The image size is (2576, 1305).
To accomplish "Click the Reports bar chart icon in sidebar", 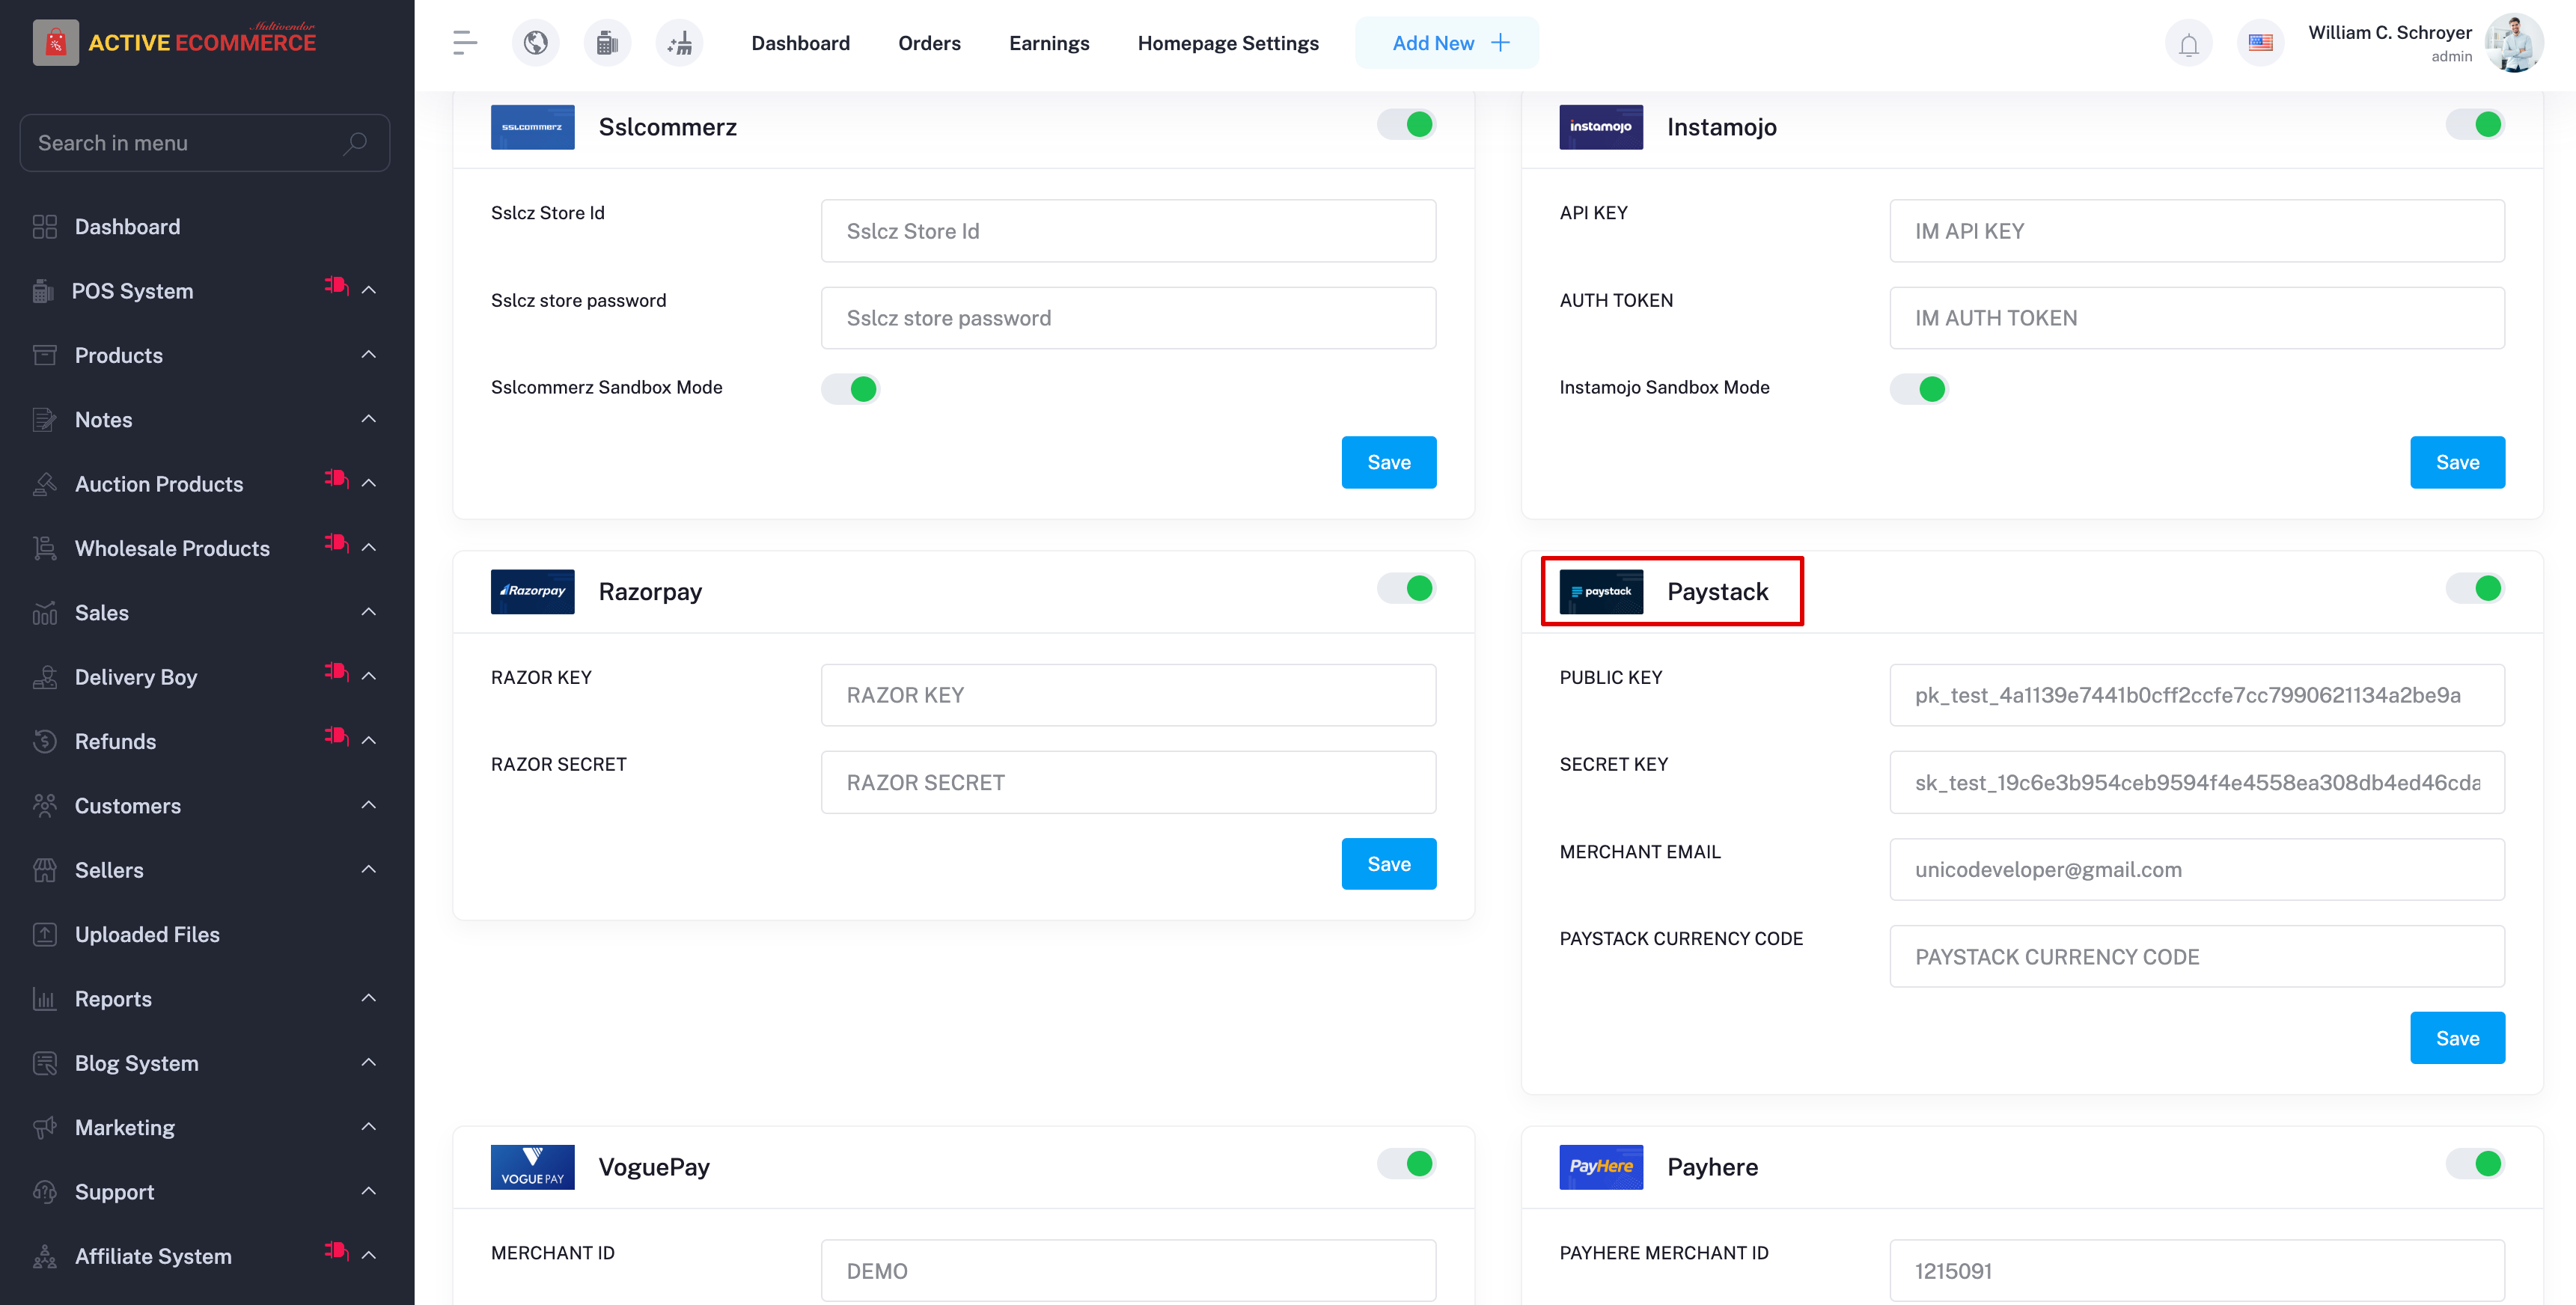I will 45,999.
